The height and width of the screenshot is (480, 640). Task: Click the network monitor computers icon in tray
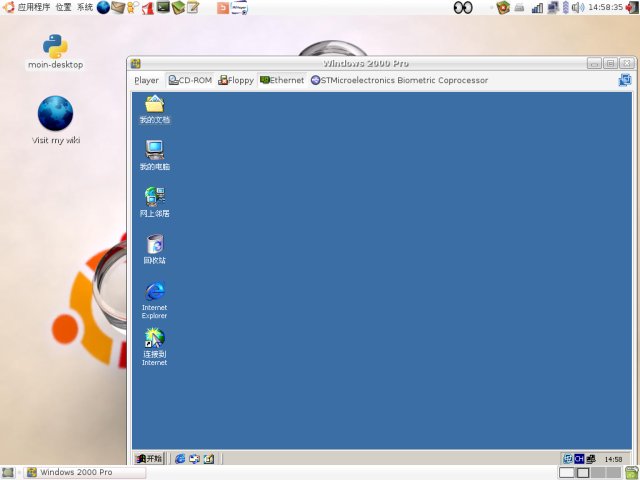point(553,7)
